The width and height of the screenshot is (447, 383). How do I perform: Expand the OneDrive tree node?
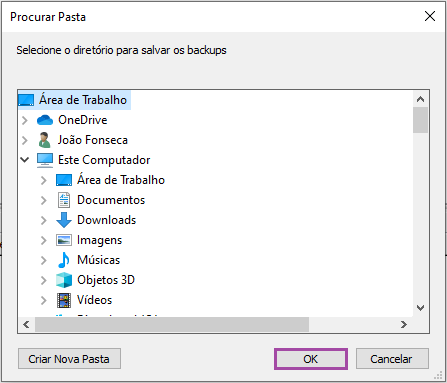coord(24,120)
